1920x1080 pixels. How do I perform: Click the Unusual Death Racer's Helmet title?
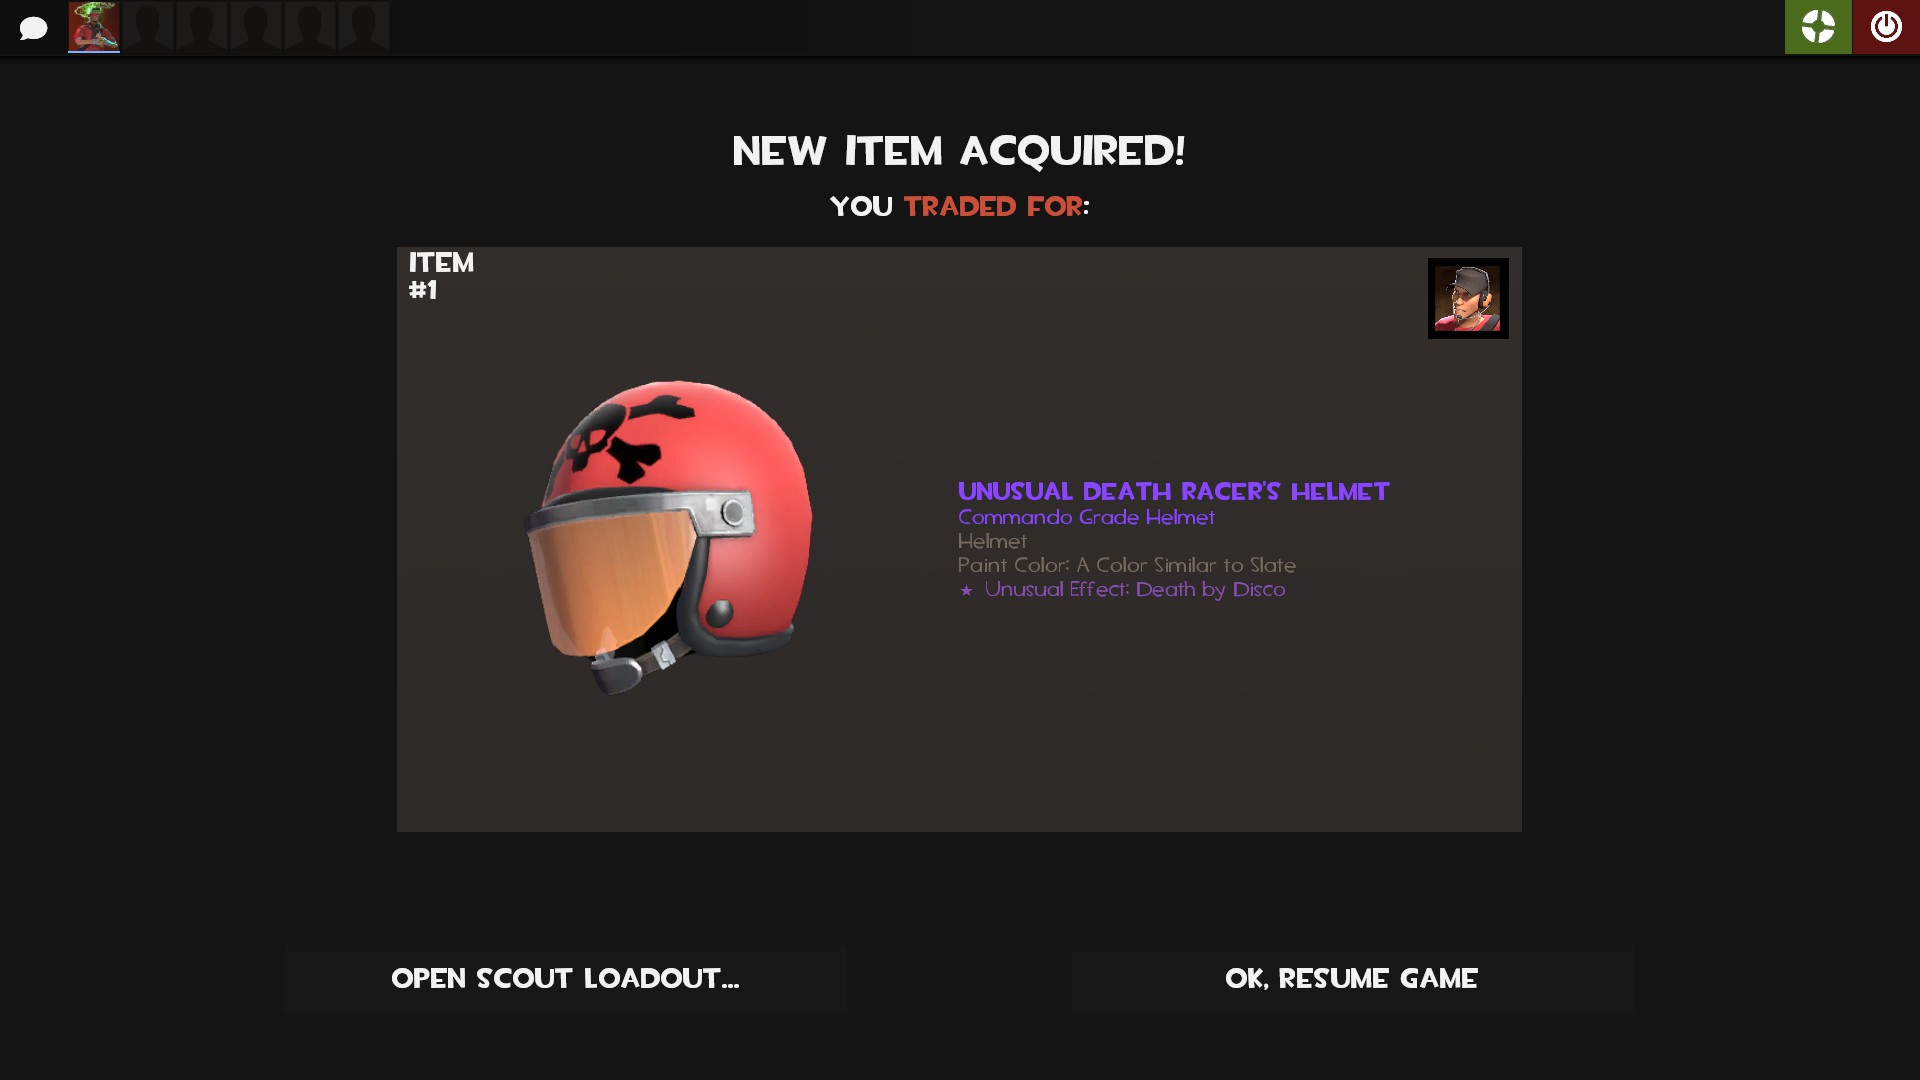click(1173, 491)
